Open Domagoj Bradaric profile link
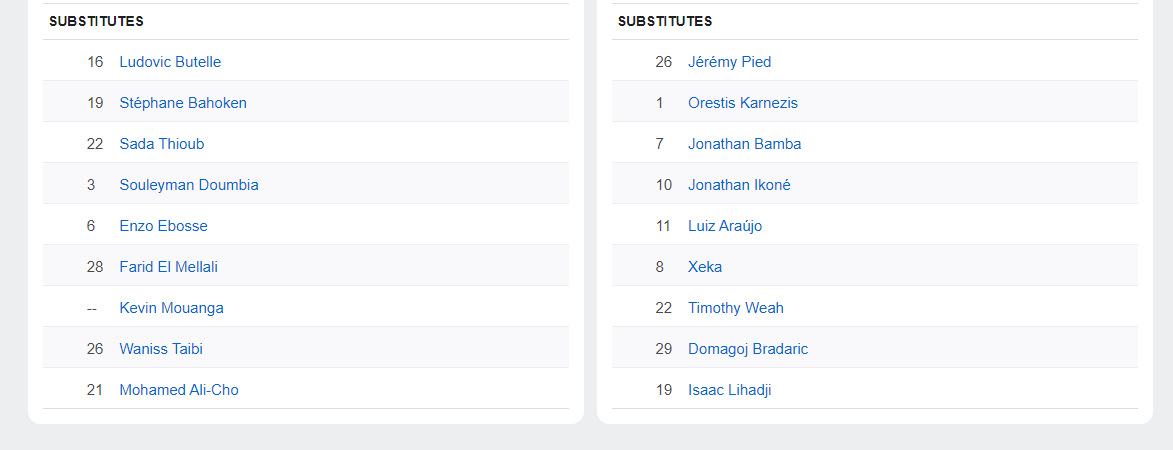This screenshot has height=450, width=1173. click(x=748, y=349)
